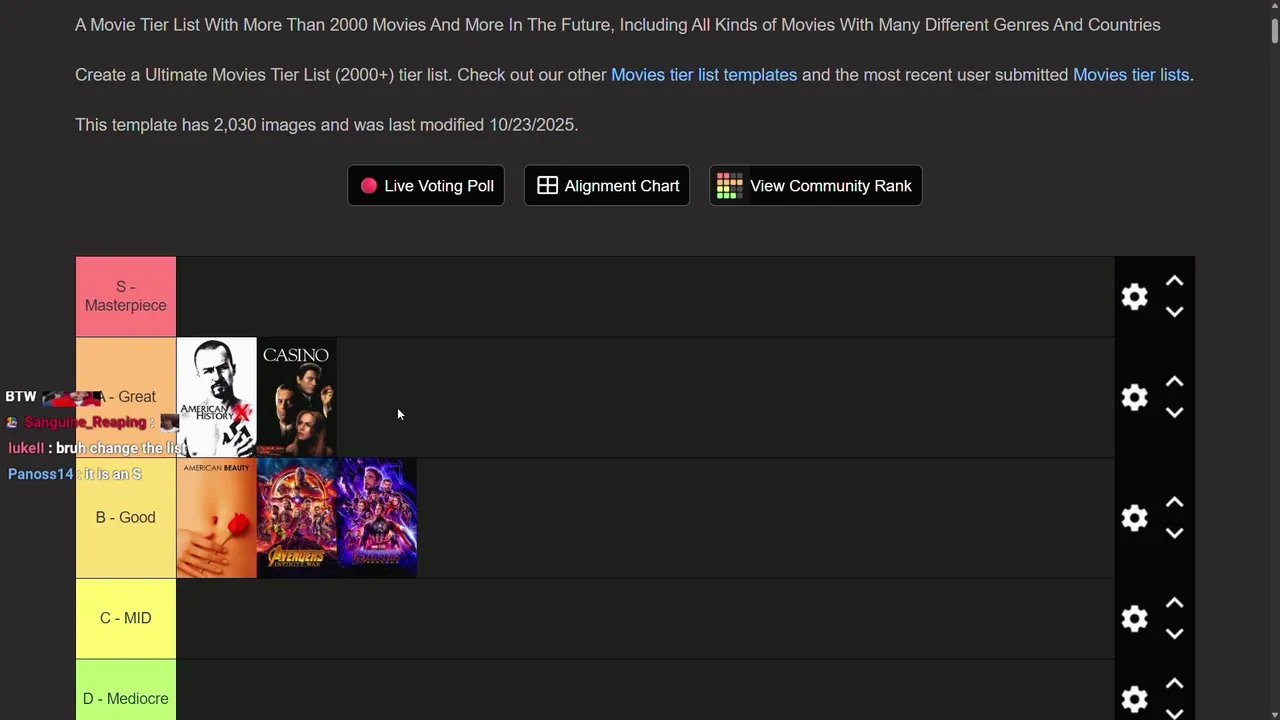Select American Beauty poster
Screen dimensions: 1280x720
pyautogui.click(x=216, y=518)
